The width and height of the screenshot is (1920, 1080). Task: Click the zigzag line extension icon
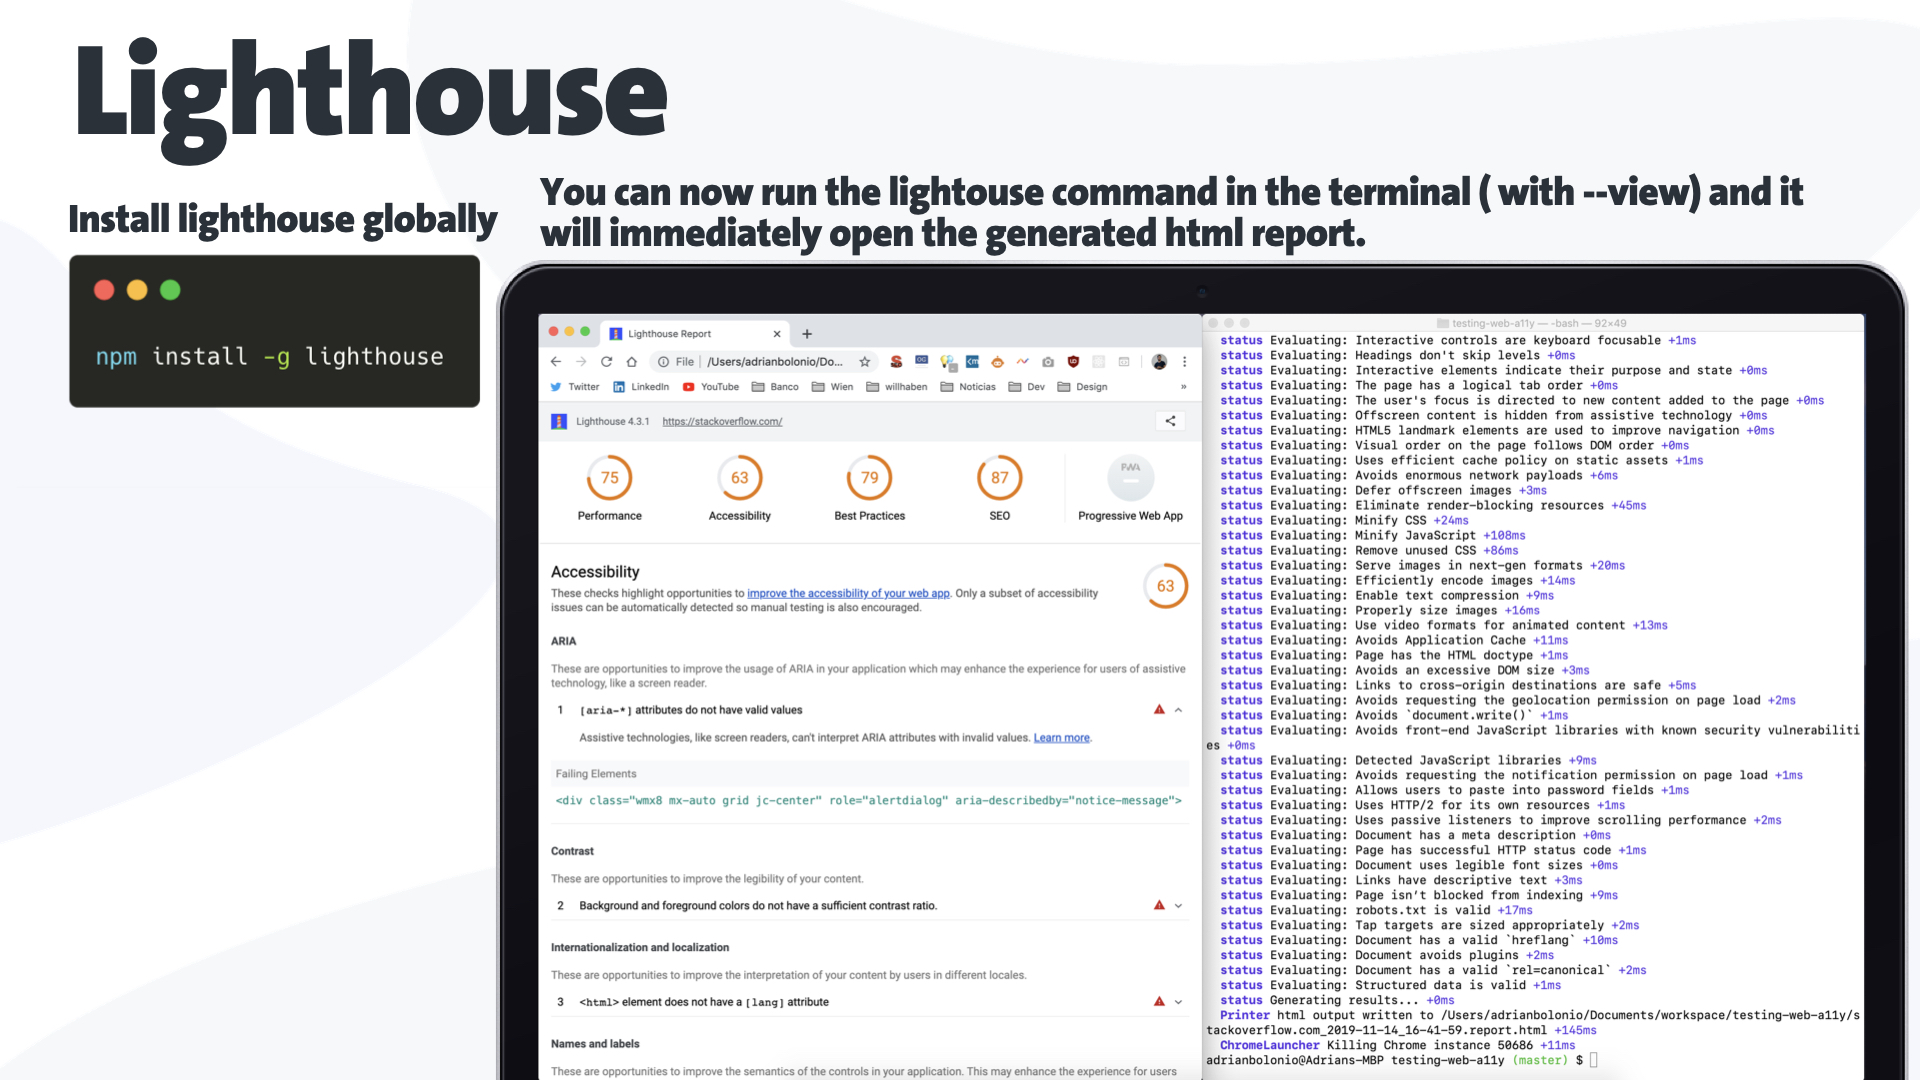click(1022, 362)
